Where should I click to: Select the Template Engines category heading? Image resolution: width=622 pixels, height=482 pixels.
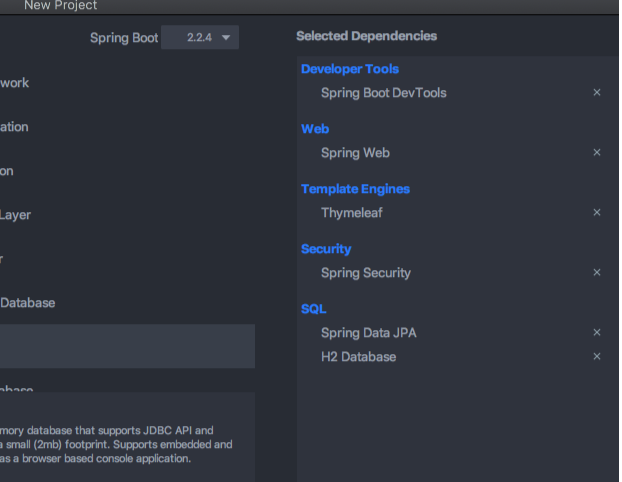(355, 189)
